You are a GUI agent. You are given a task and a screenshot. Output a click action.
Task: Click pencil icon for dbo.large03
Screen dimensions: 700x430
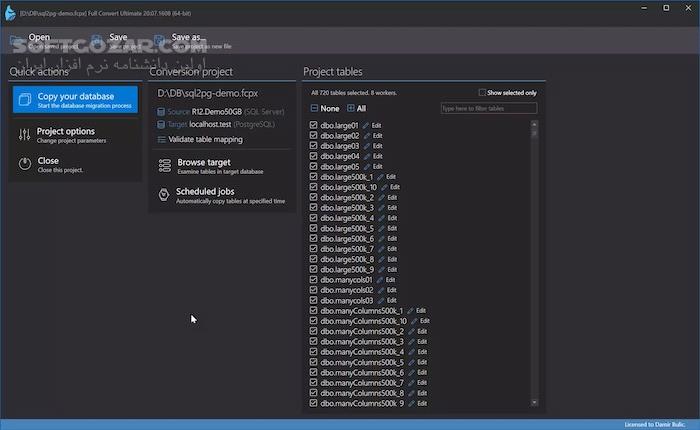(367, 146)
